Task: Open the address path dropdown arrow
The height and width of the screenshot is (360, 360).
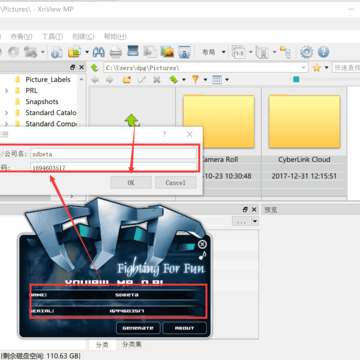Action: click(303, 67)
